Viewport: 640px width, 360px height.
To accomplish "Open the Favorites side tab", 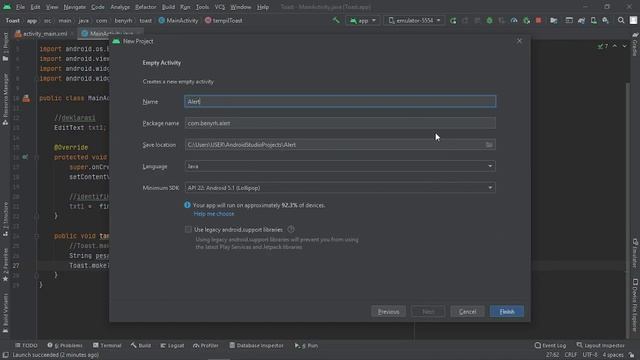I will pyautogui.click(x=5, y=264).
